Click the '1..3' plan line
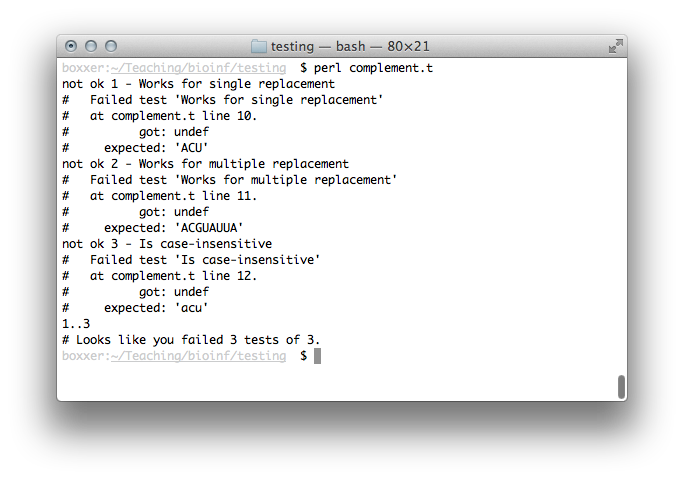Screen dimensions: 684x480 click(x=76, y=324)
